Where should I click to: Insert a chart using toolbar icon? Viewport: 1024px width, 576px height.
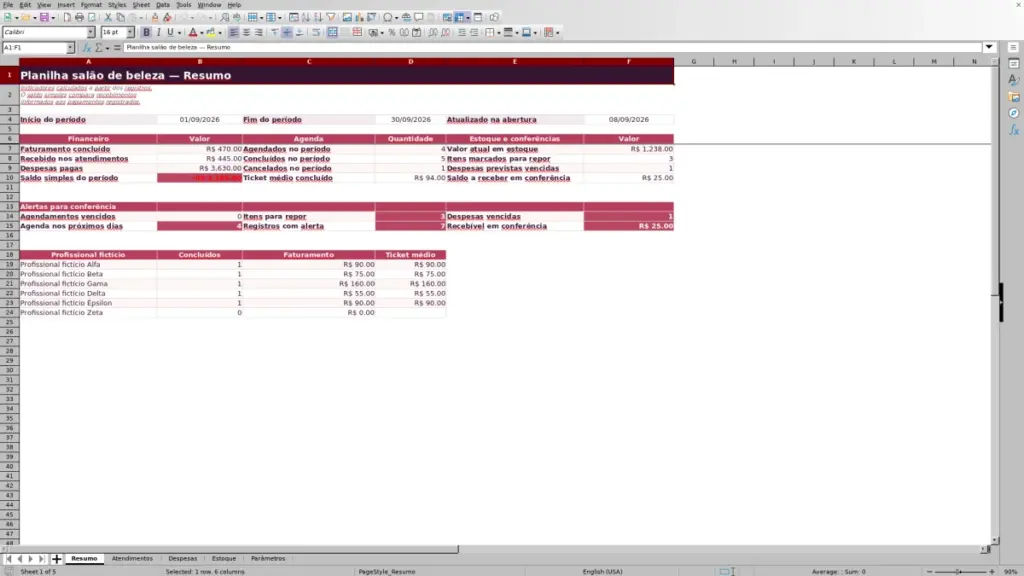click(x=359, y=18)
